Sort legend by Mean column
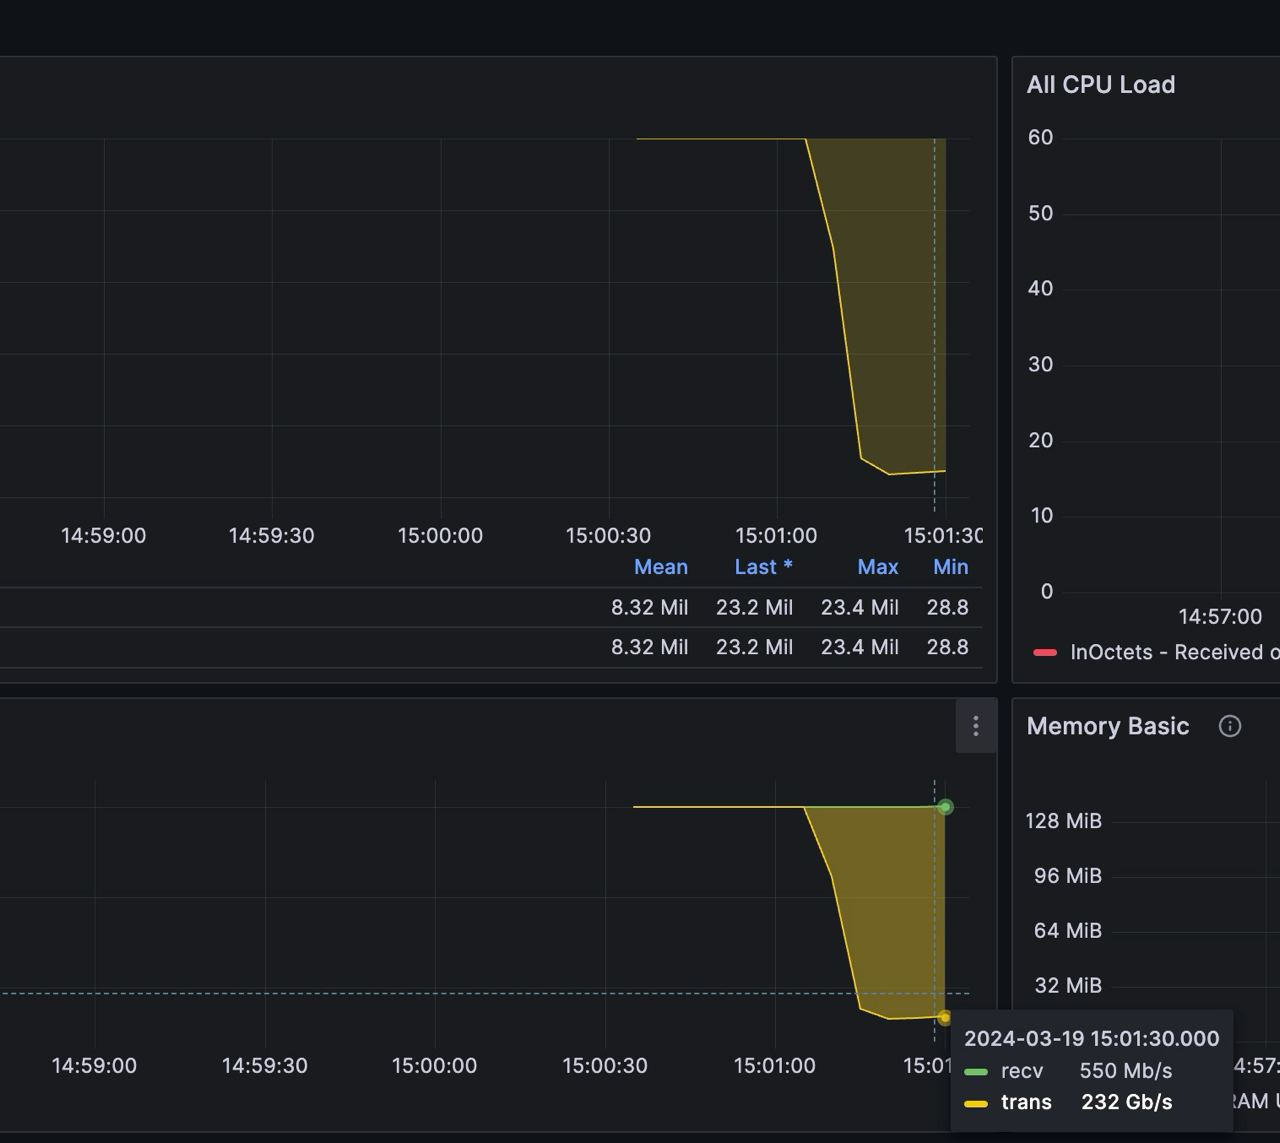 point(661,567)
